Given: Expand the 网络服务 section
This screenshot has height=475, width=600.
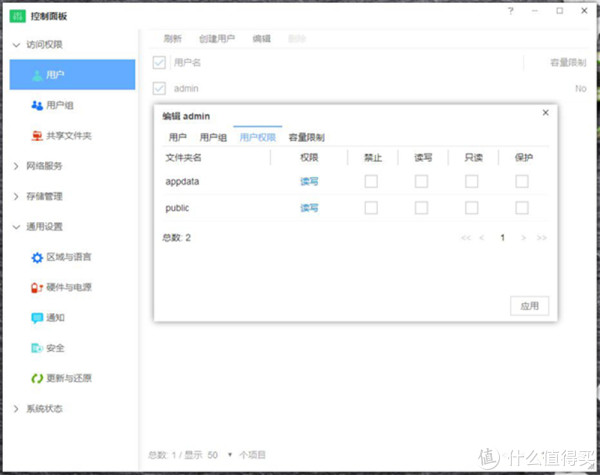Looking at the screenshot, I should [x=43, y=166].
